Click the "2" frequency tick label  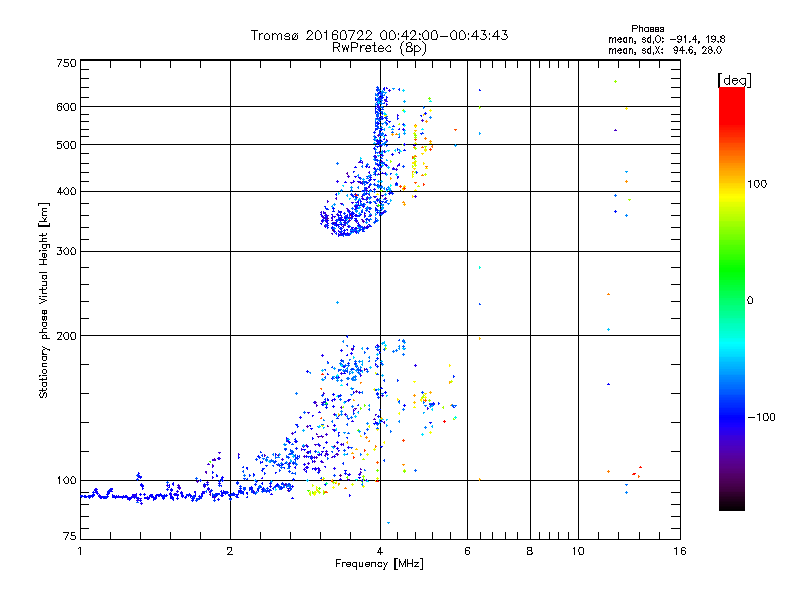230,551
